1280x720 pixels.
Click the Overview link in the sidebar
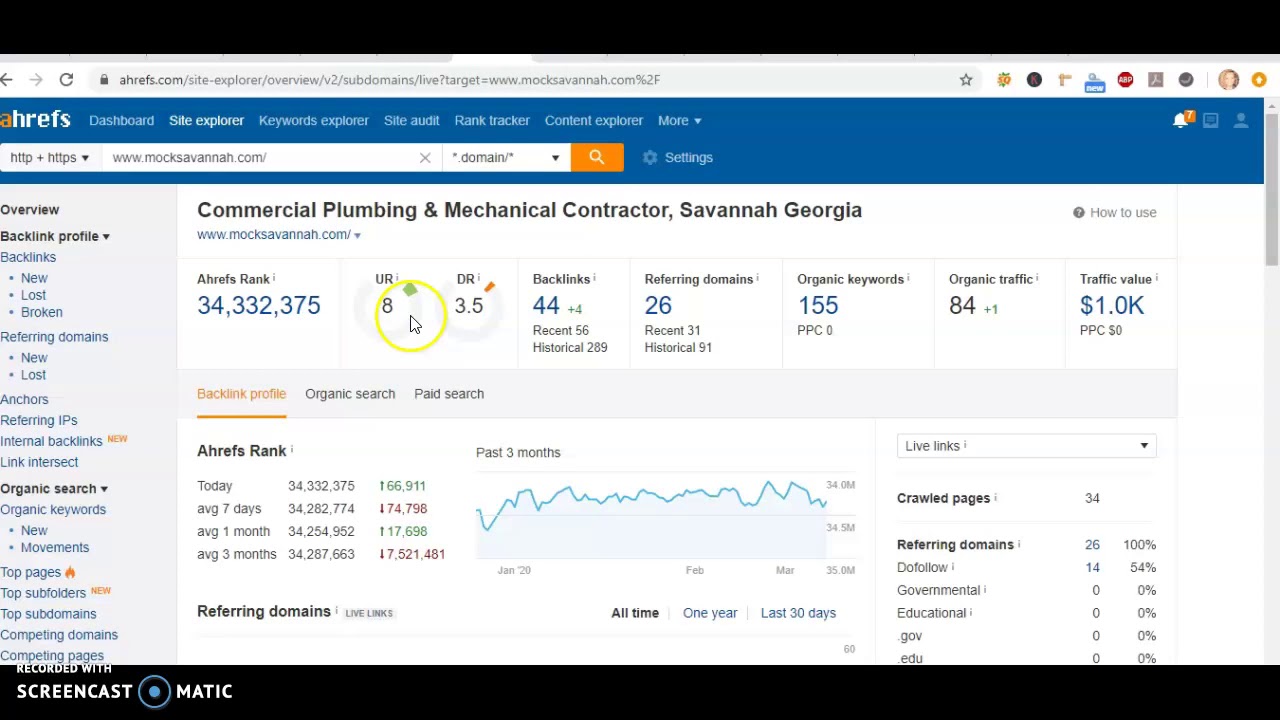coord(30,210)
